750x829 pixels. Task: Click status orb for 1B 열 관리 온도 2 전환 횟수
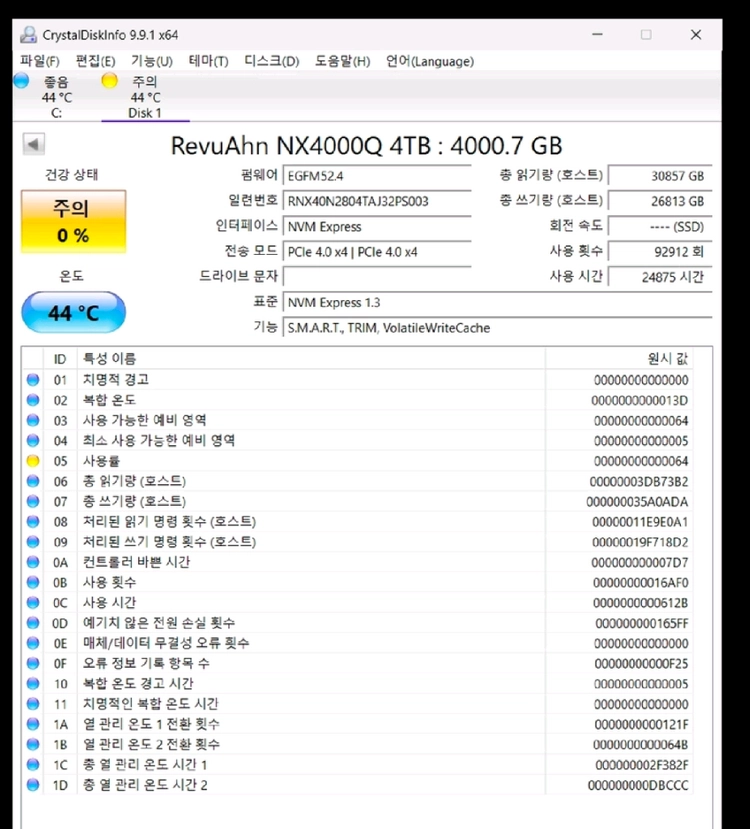(33, 744)
